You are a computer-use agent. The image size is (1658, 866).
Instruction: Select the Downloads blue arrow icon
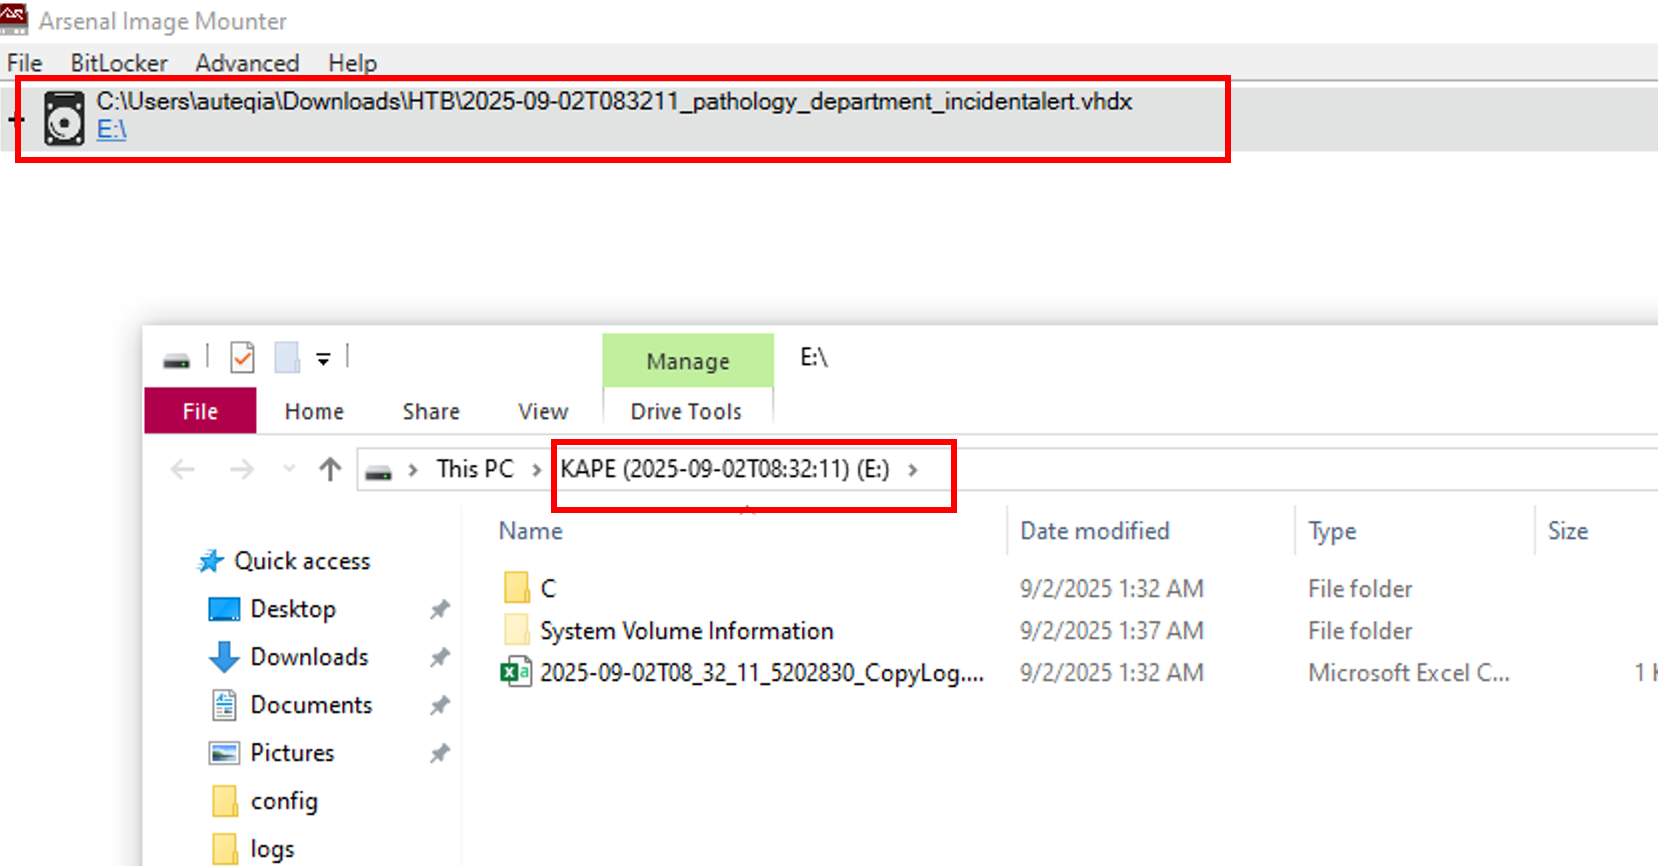pos(224,657)
